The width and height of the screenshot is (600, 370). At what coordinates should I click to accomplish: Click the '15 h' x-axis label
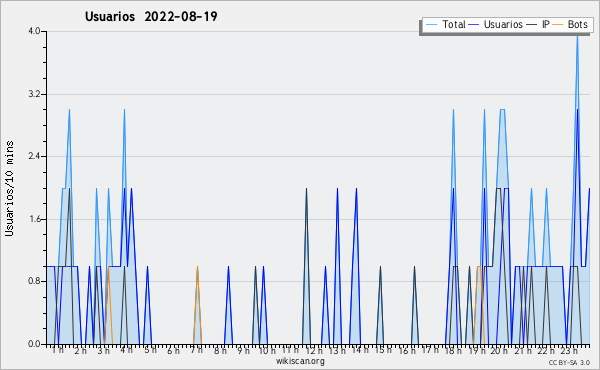(383, 350)
